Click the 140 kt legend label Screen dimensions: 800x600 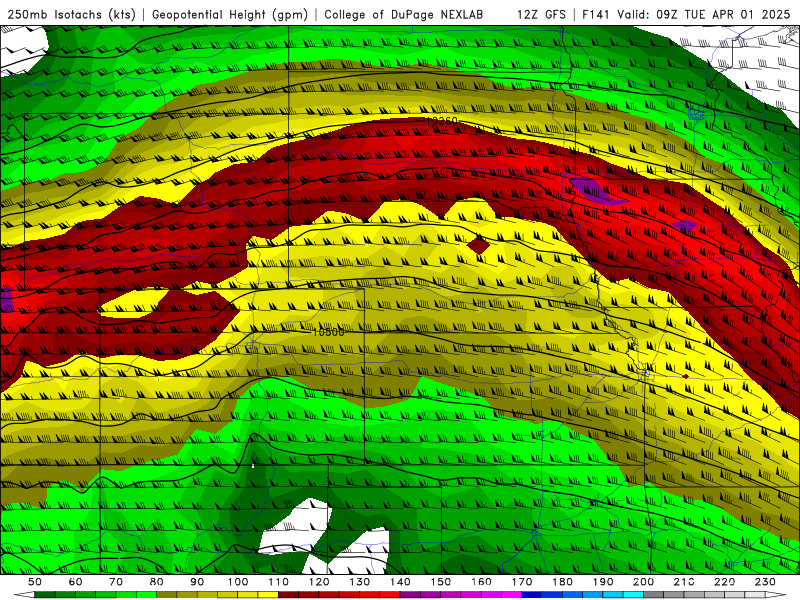tap(400, 582)
